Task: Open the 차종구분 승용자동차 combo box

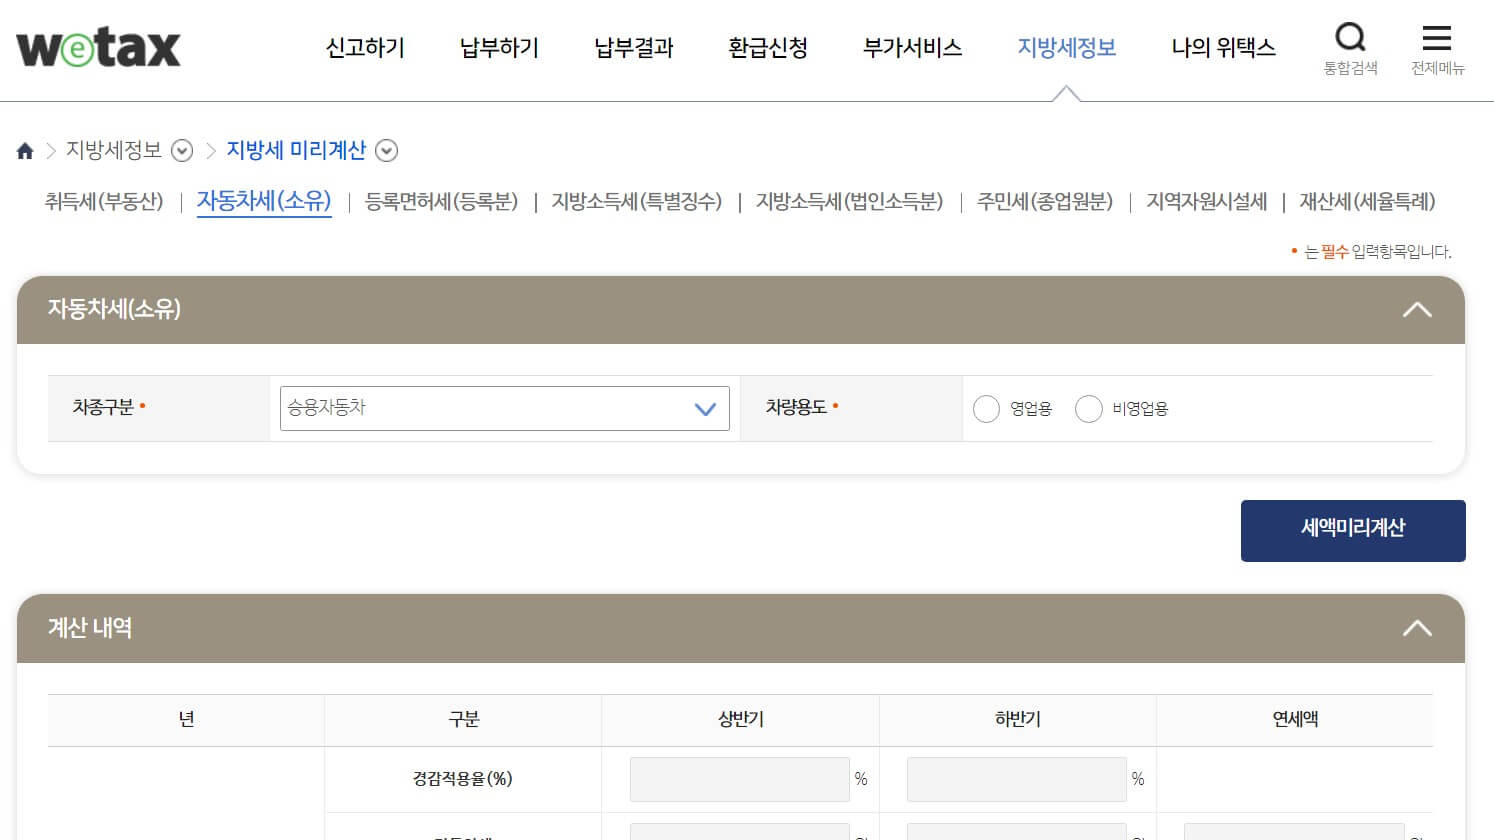Action: (505, 408)
